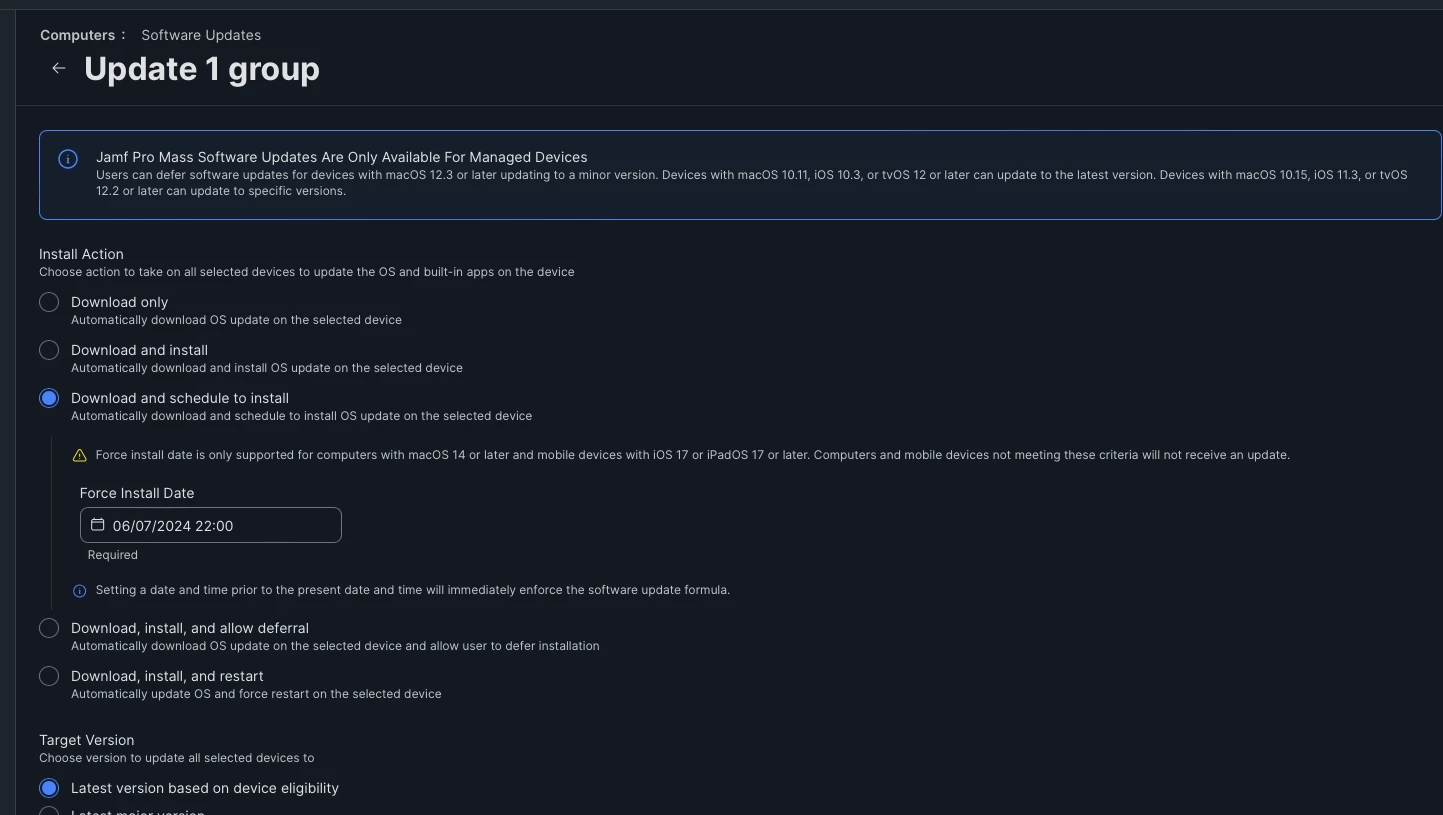Viewport: 1443px width, 815px height.
Task: Click the Target Version section heading
Action: pyautogui.click(x=86, y=740)
